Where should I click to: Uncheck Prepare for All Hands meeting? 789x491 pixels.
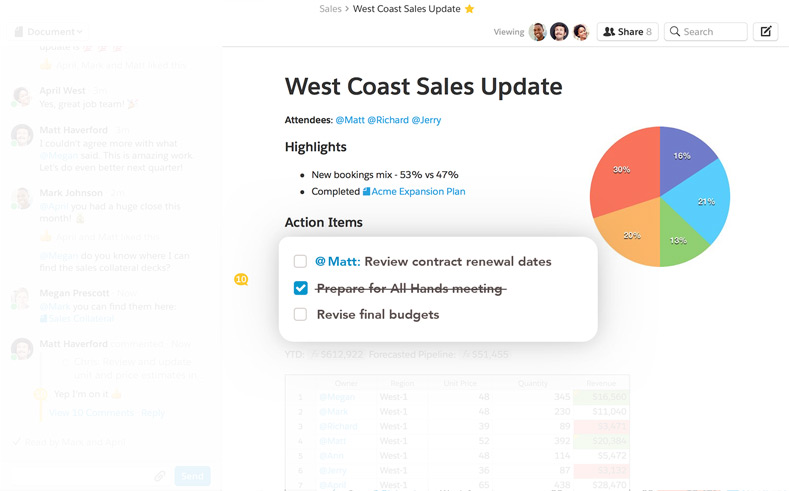pos(300,289)
